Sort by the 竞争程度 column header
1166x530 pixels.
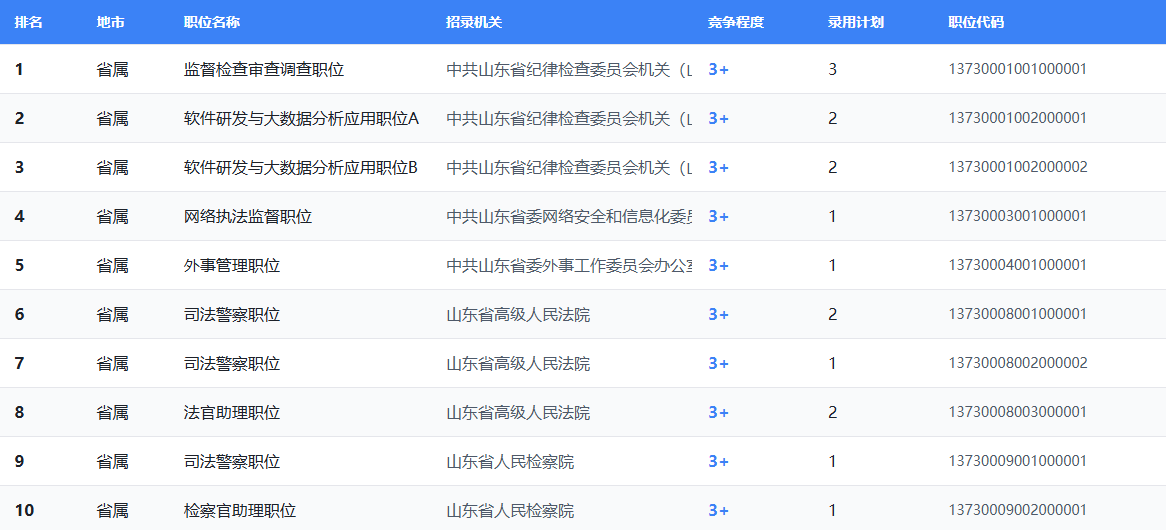click(735, 22)
